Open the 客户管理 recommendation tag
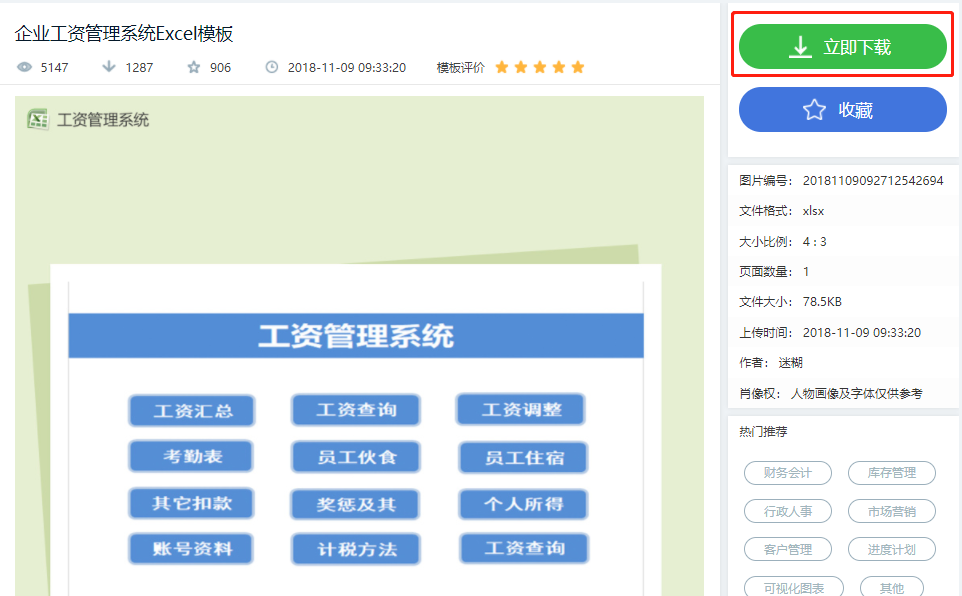962x596 pixels. point(787,549)
